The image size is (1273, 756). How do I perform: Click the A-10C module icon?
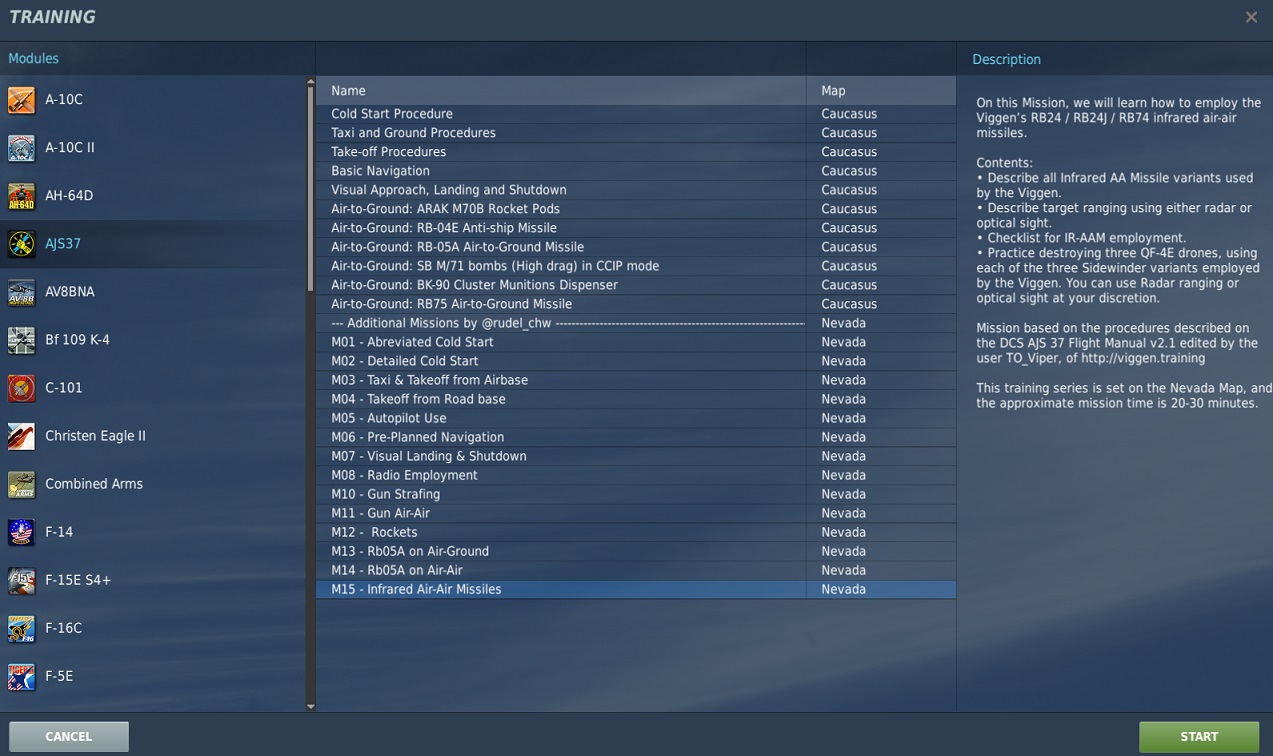coord(21,100)
